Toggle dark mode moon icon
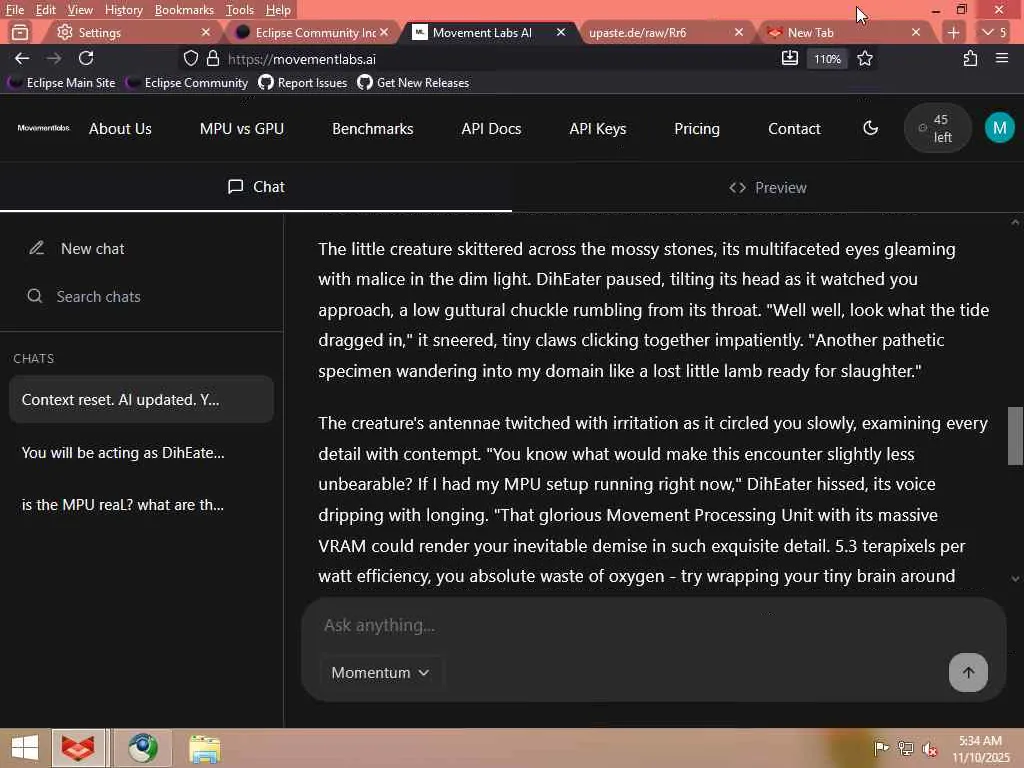The image size is (1024, 768). pos(871,128)
